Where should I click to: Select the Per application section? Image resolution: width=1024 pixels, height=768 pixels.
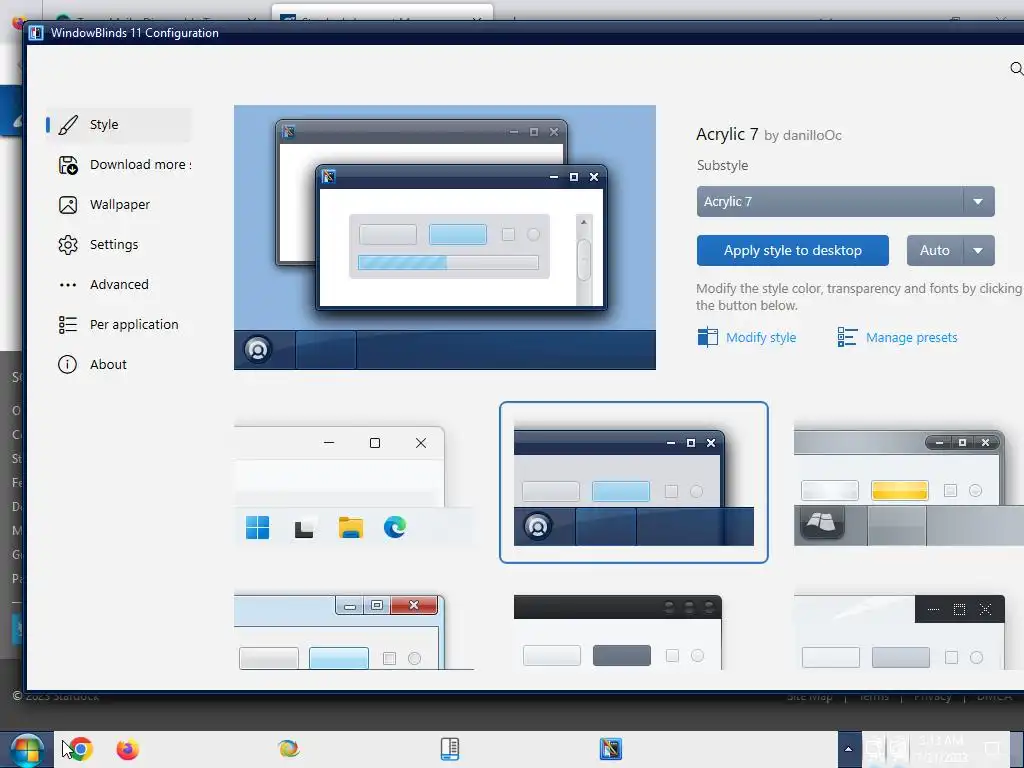118,325
